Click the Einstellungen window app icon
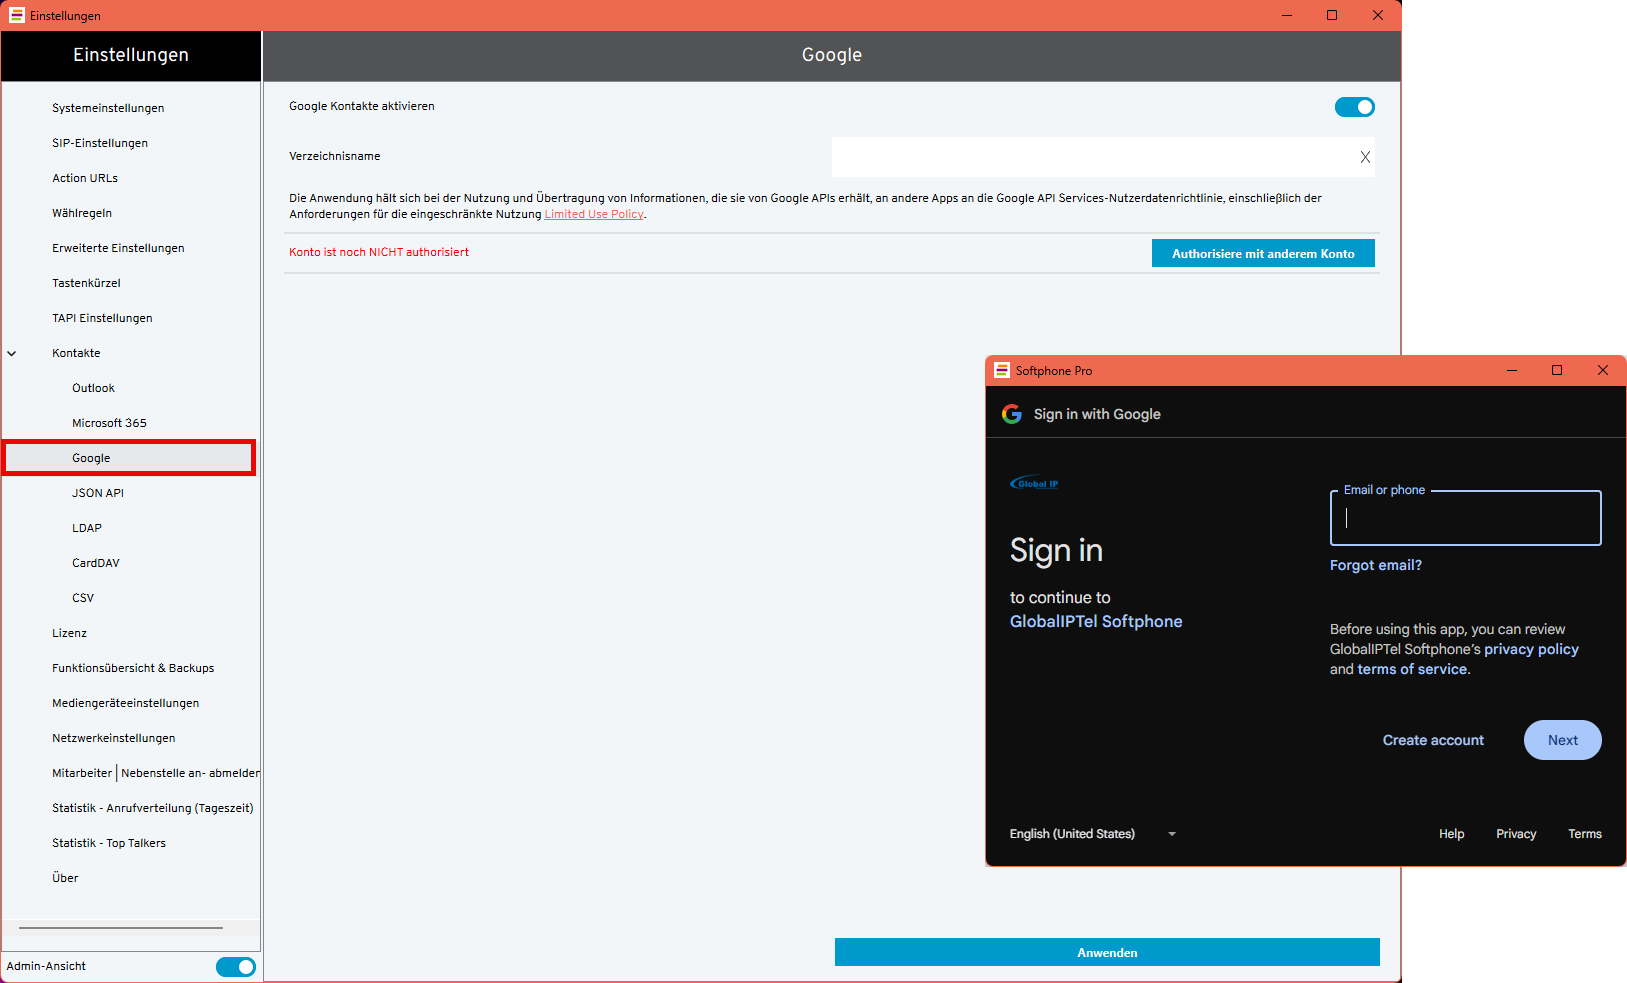This screenshot has height=983, width=1627. click(x=16, y=15)
